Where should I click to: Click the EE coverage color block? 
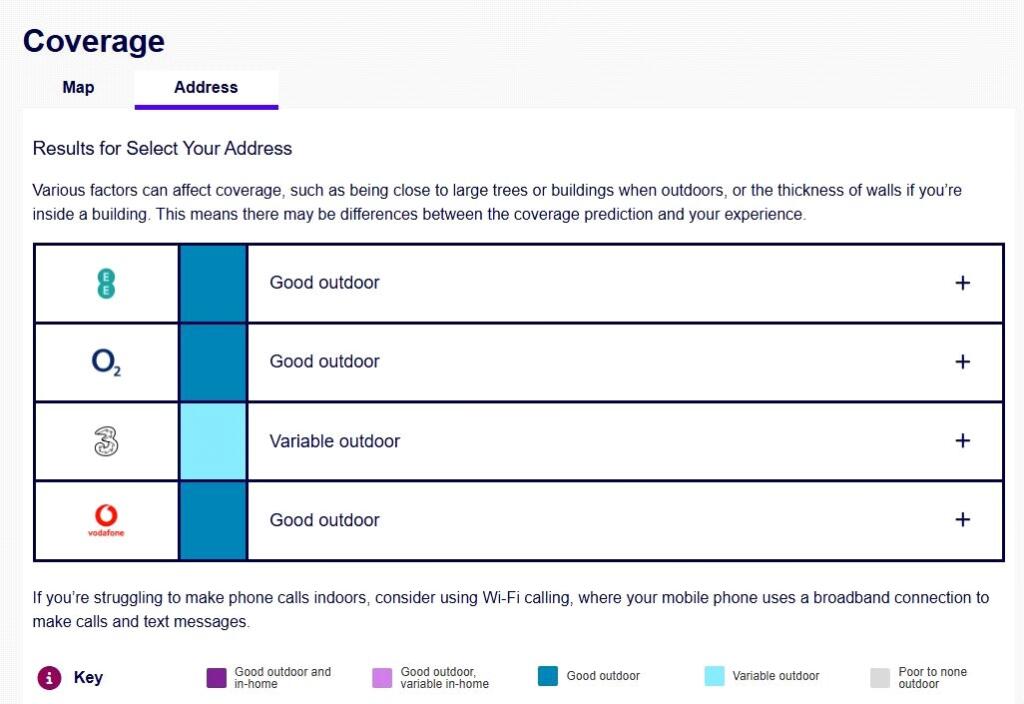pyautogui.click(x=213, y=283)
